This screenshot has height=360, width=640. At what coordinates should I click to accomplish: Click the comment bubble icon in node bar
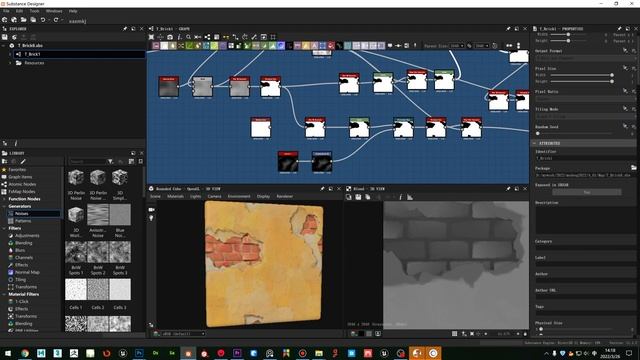(x=390, y=46)
